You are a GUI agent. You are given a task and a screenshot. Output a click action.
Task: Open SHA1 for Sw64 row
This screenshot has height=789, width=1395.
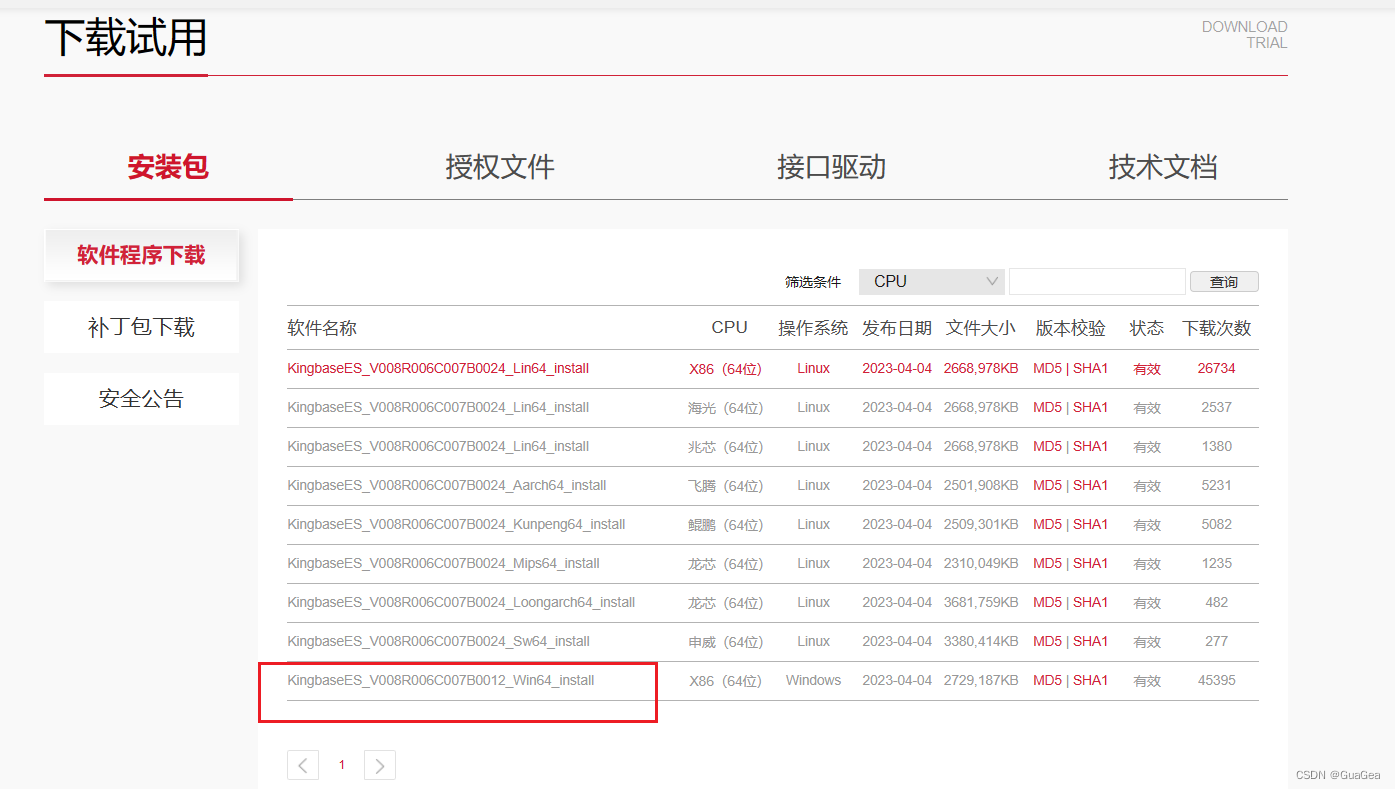[1091, 641]
